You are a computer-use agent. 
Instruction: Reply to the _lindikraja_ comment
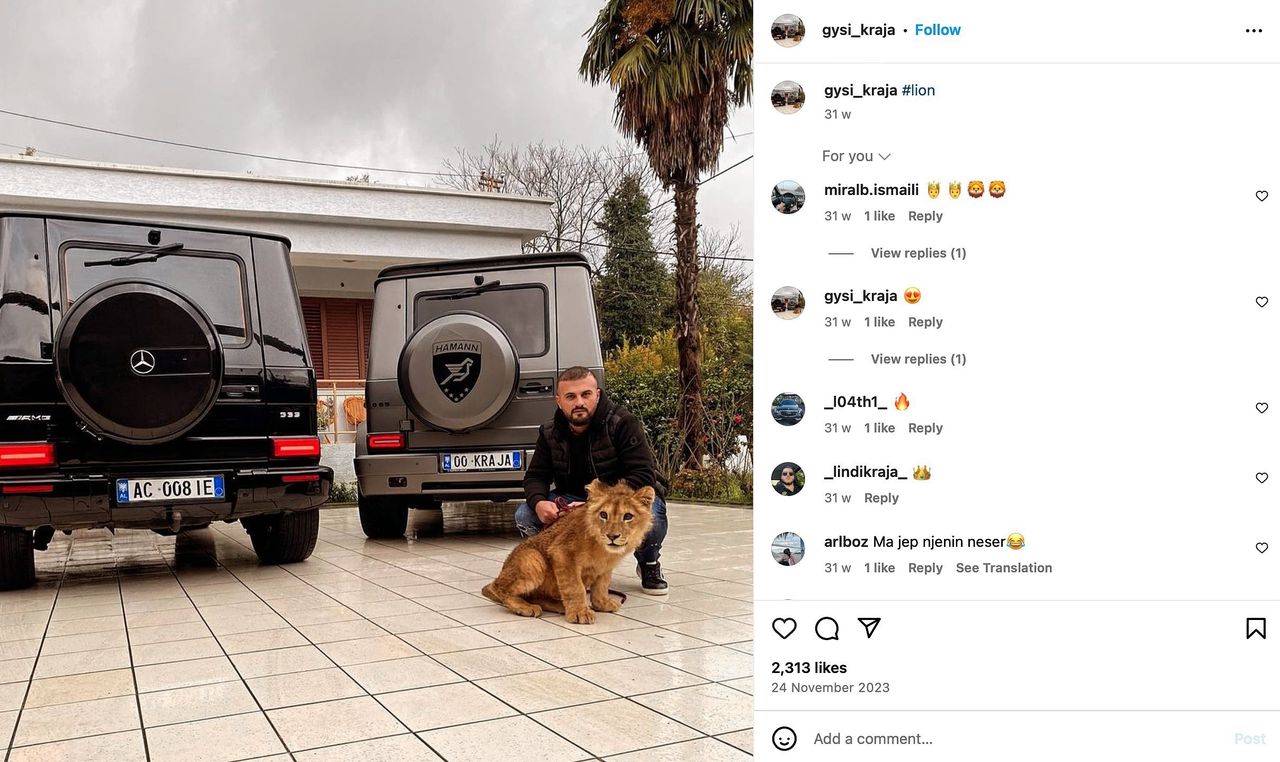click(881, 498)
